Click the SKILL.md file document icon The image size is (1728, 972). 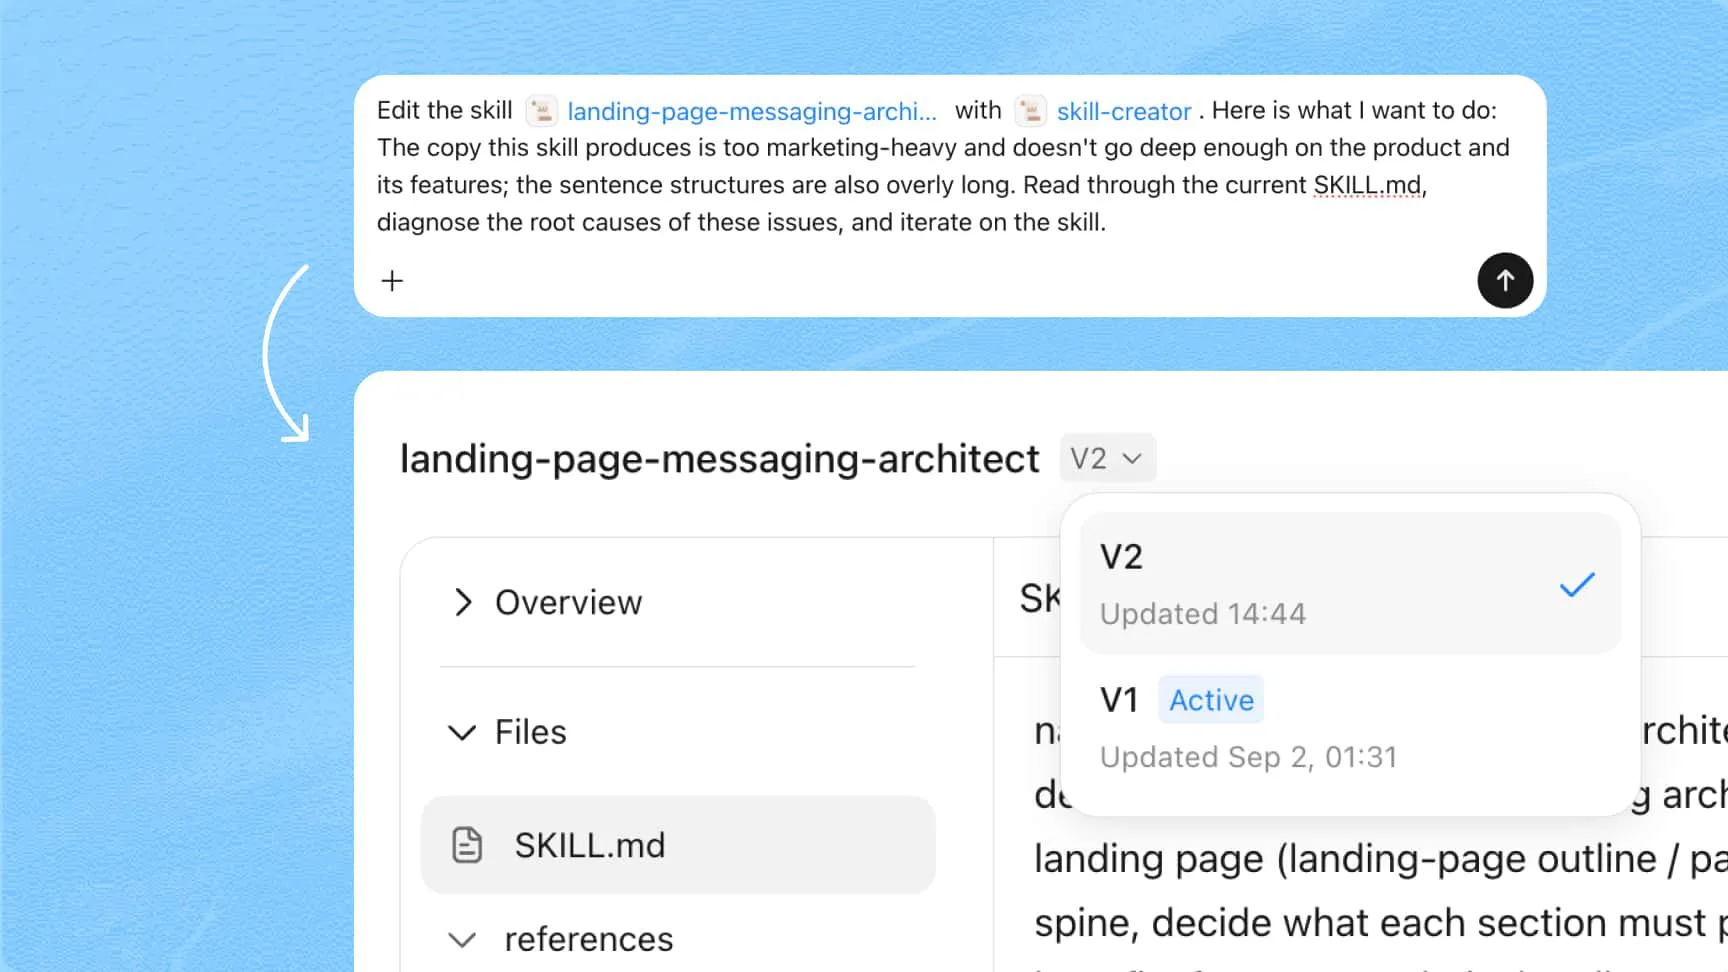(467, 845)
